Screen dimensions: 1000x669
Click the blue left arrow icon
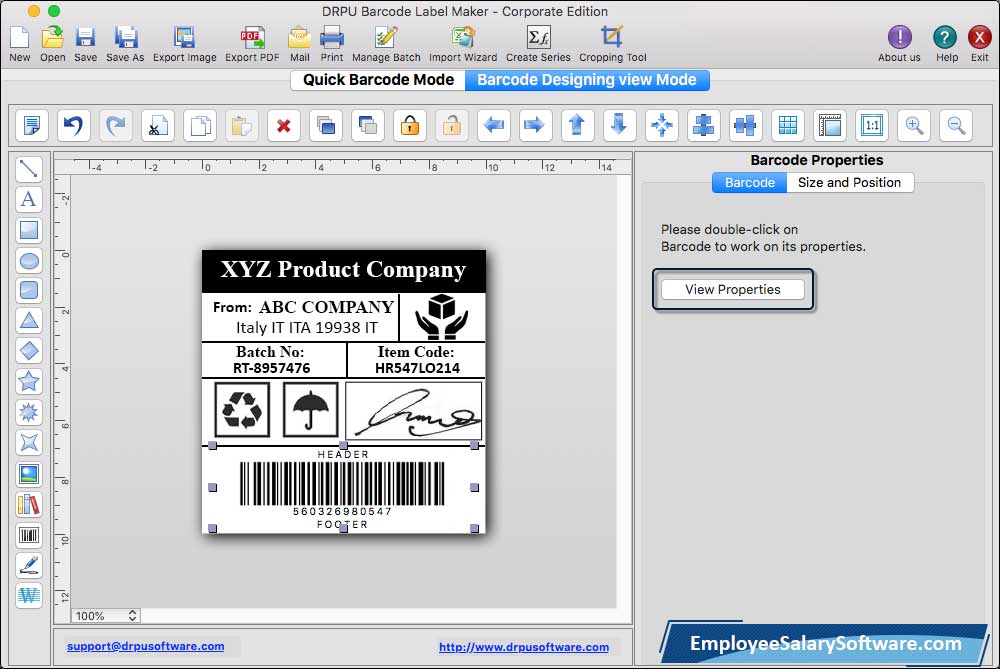[x=494, y=125]
